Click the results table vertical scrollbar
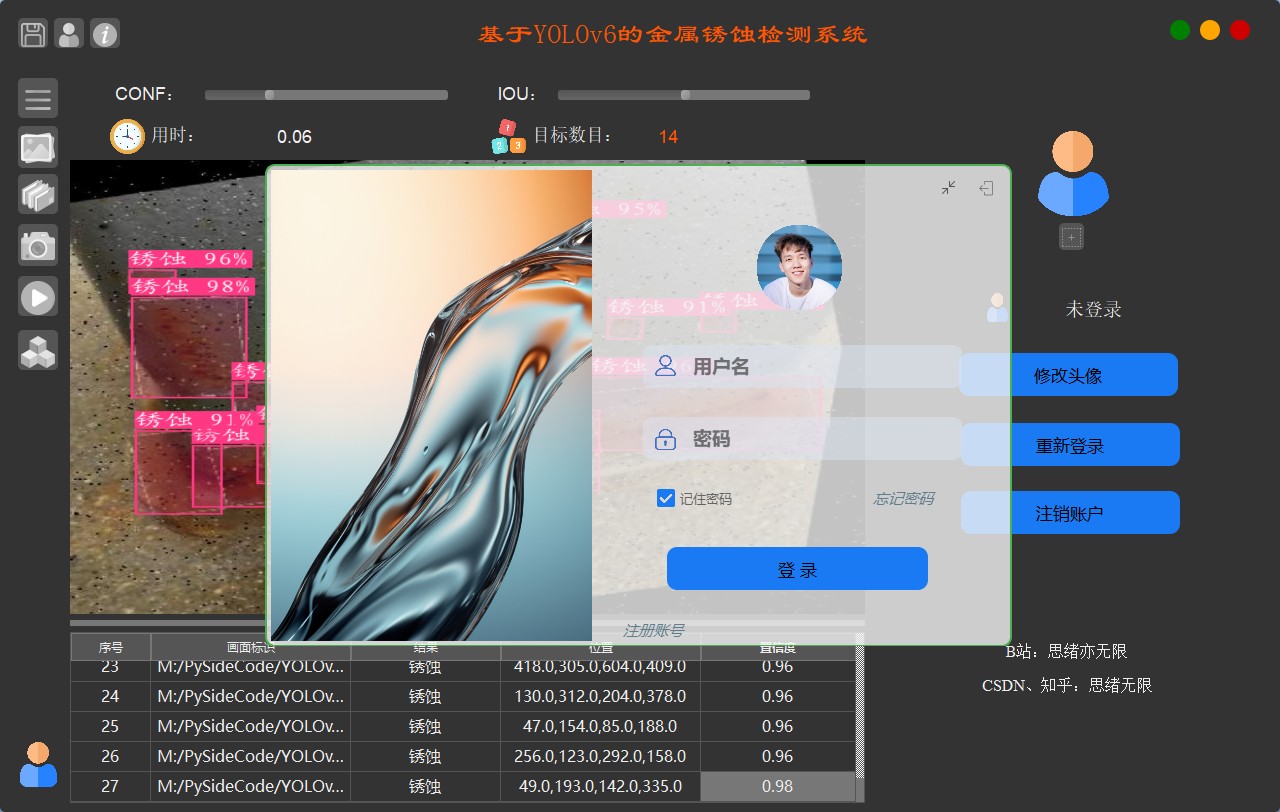The height and width of the screenshot is (812, 1280). (860, 717)
